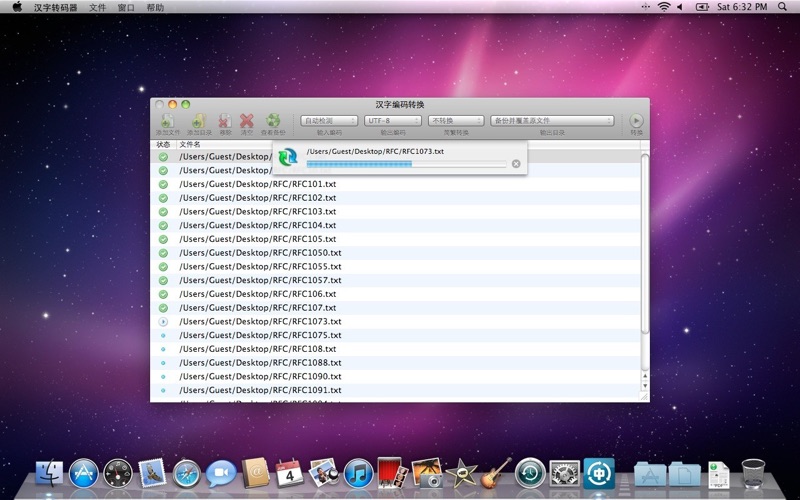Image resolution: width=800 pixels, height=500 pixels.
Task: Open the output directory dropdown (备份并覆盖原文件)
Action: tap(552, 121)
